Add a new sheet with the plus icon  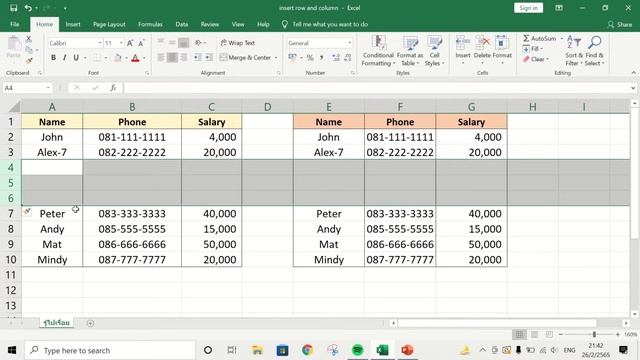tap(90, 323)
